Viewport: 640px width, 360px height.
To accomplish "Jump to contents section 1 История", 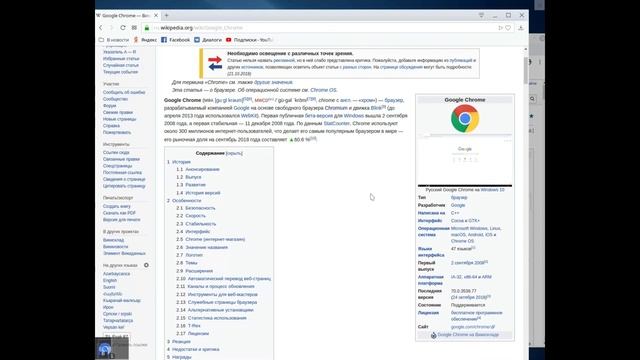I will tap(178, 162).
